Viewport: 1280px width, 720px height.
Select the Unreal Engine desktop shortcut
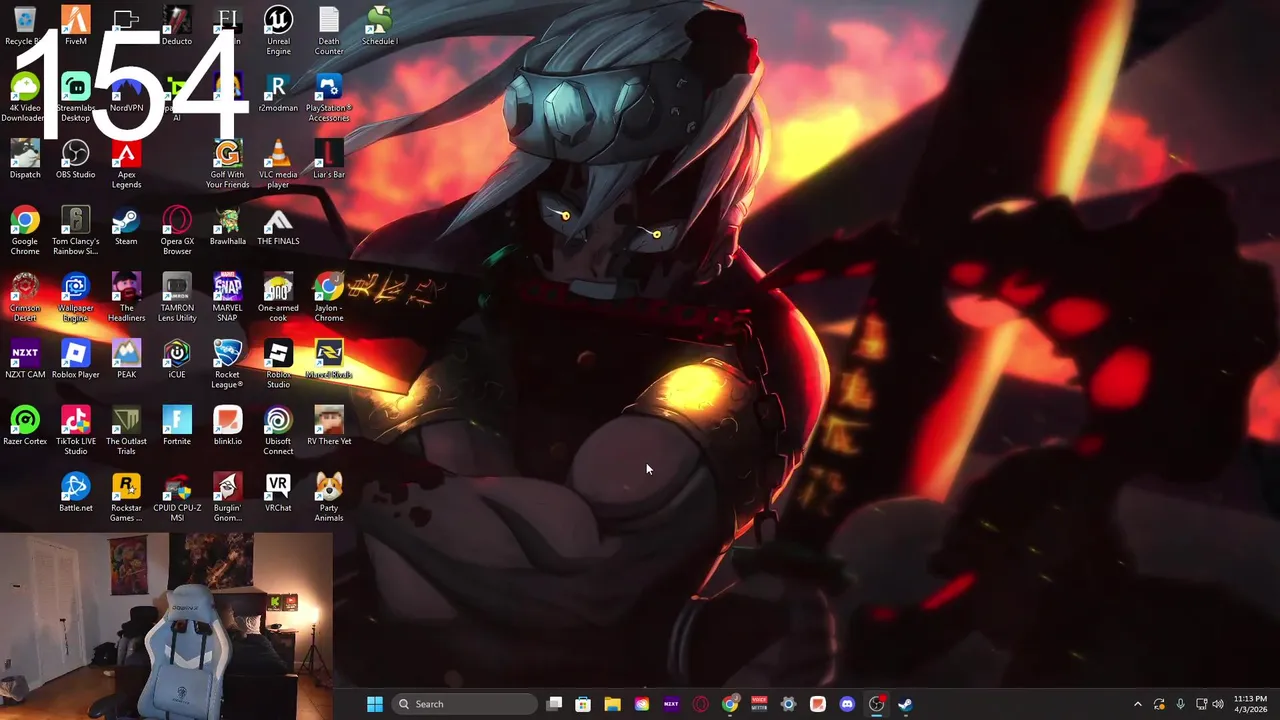[278, 31]
